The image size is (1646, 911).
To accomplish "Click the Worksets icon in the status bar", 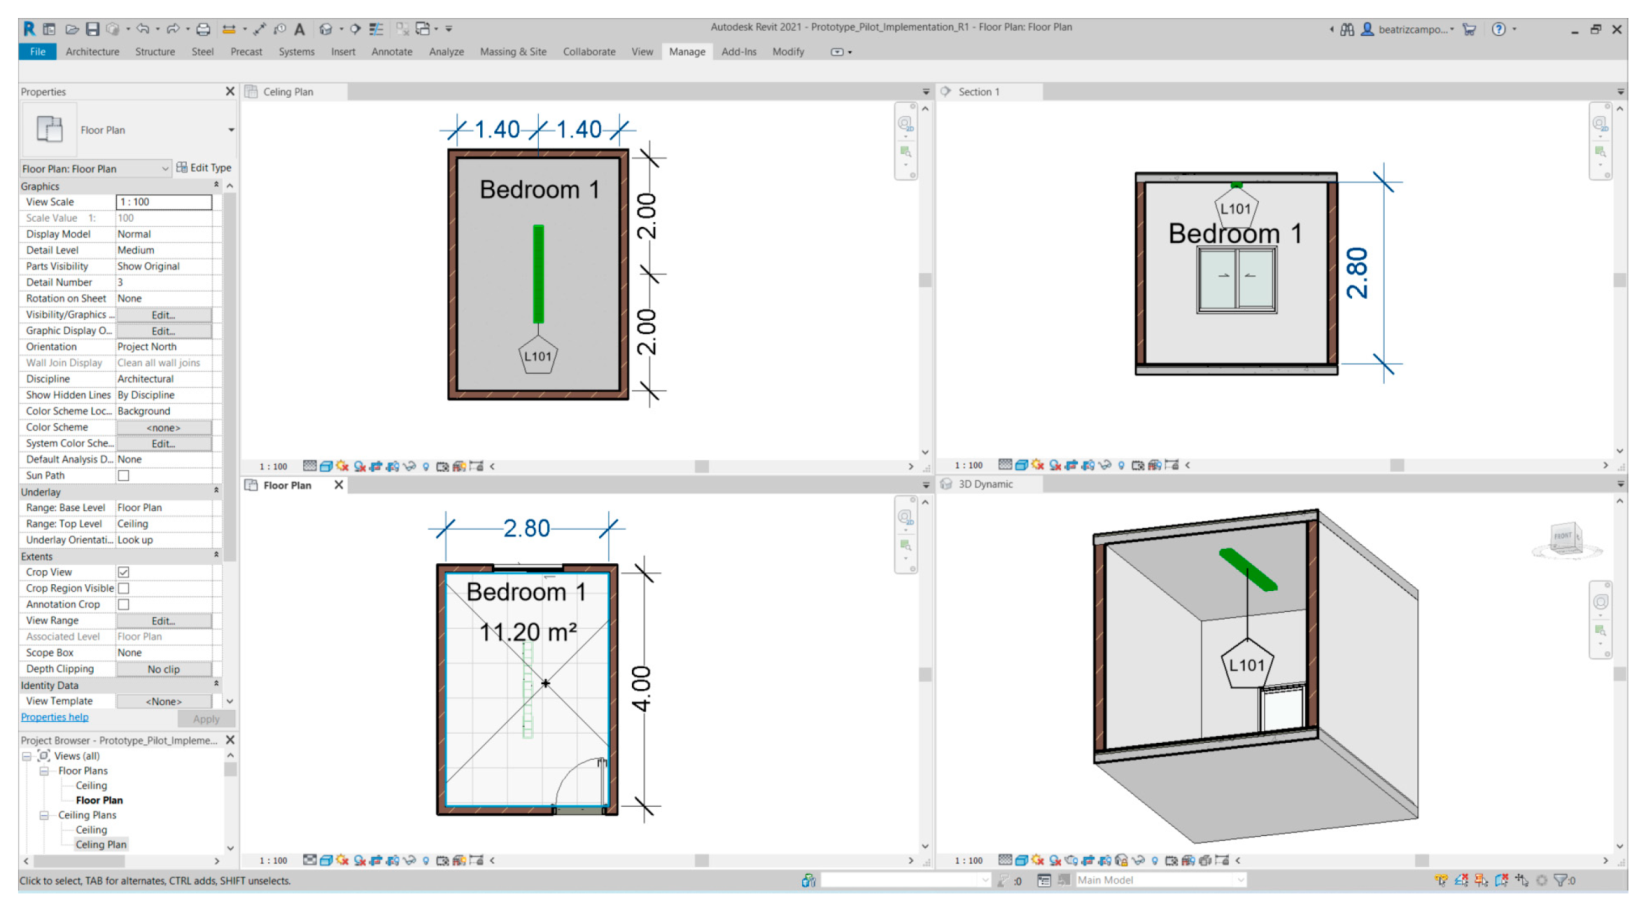I will pyautogui.click(x=808, y=881).
